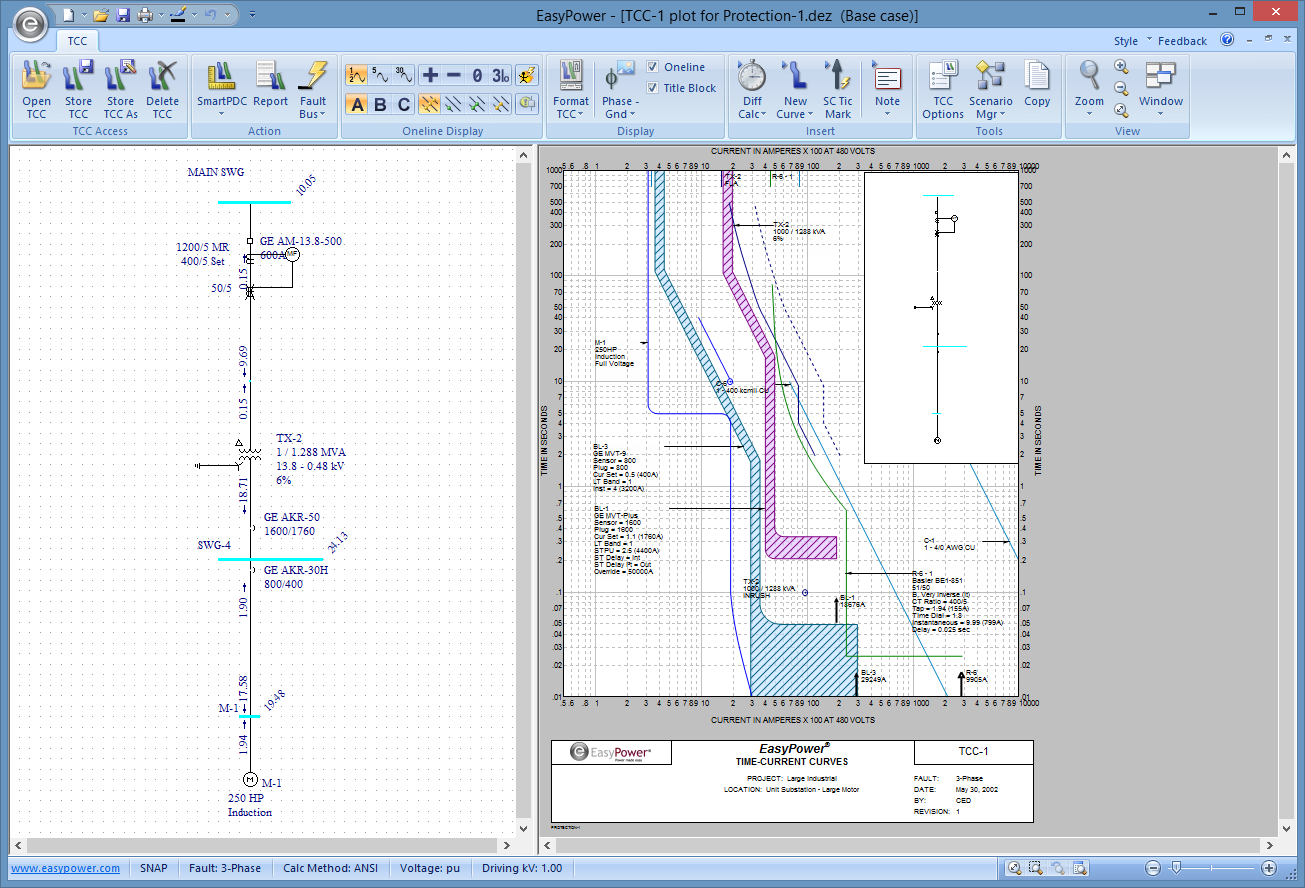This screenshot has width=1305, height=888.
Task: Open the quick access toolbar customize arrow
Action: pos(252,15)
